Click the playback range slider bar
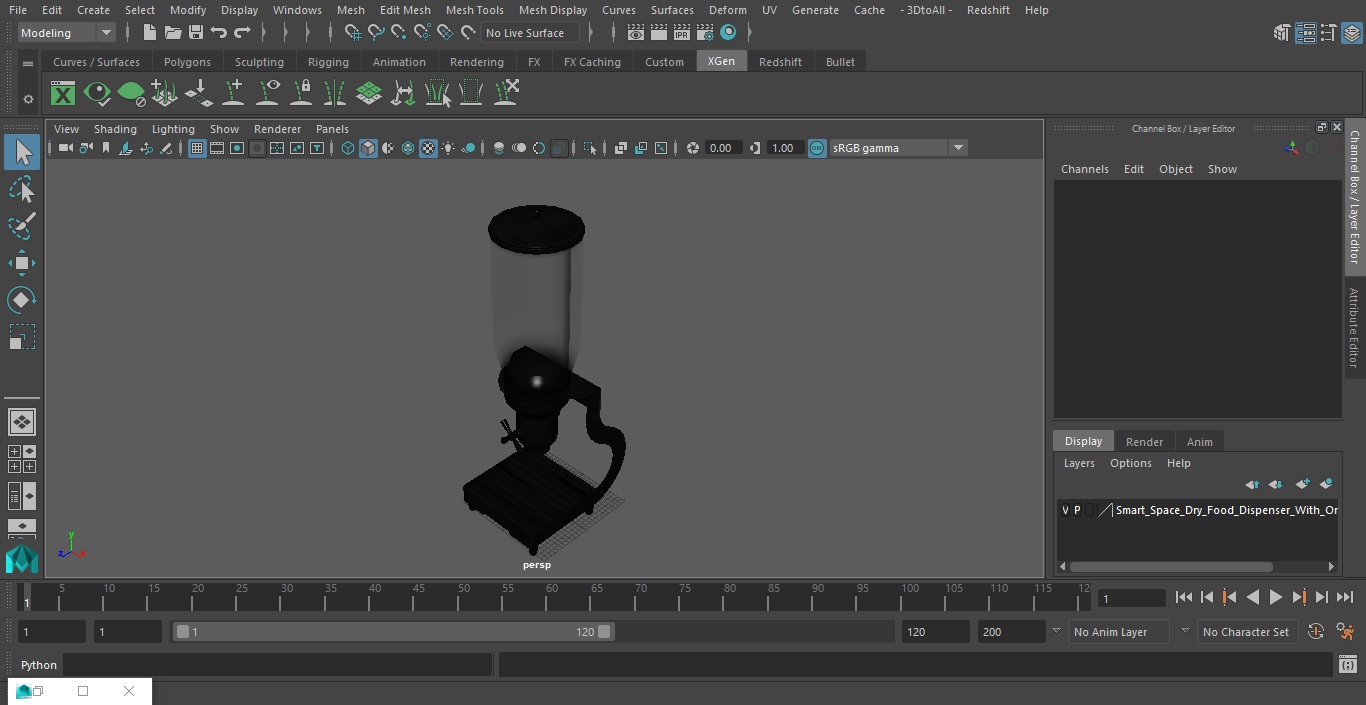The height and width of the screenshot is (705, 1366). pos(393,632)
